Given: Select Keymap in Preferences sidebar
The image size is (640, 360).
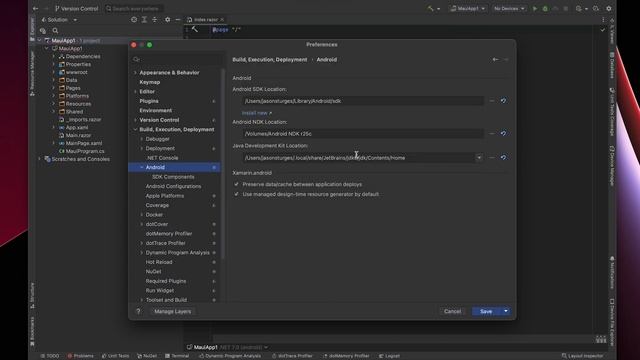Looking at the screenshot, I should point(150,82).
